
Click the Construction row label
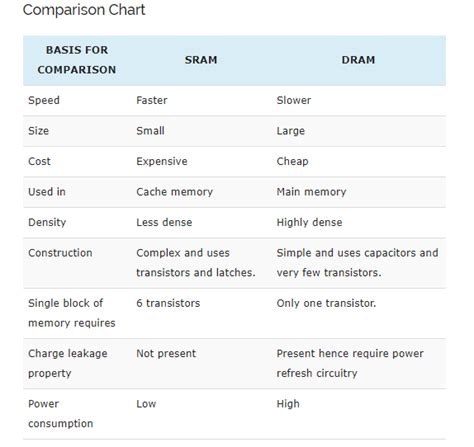point(60,253)
